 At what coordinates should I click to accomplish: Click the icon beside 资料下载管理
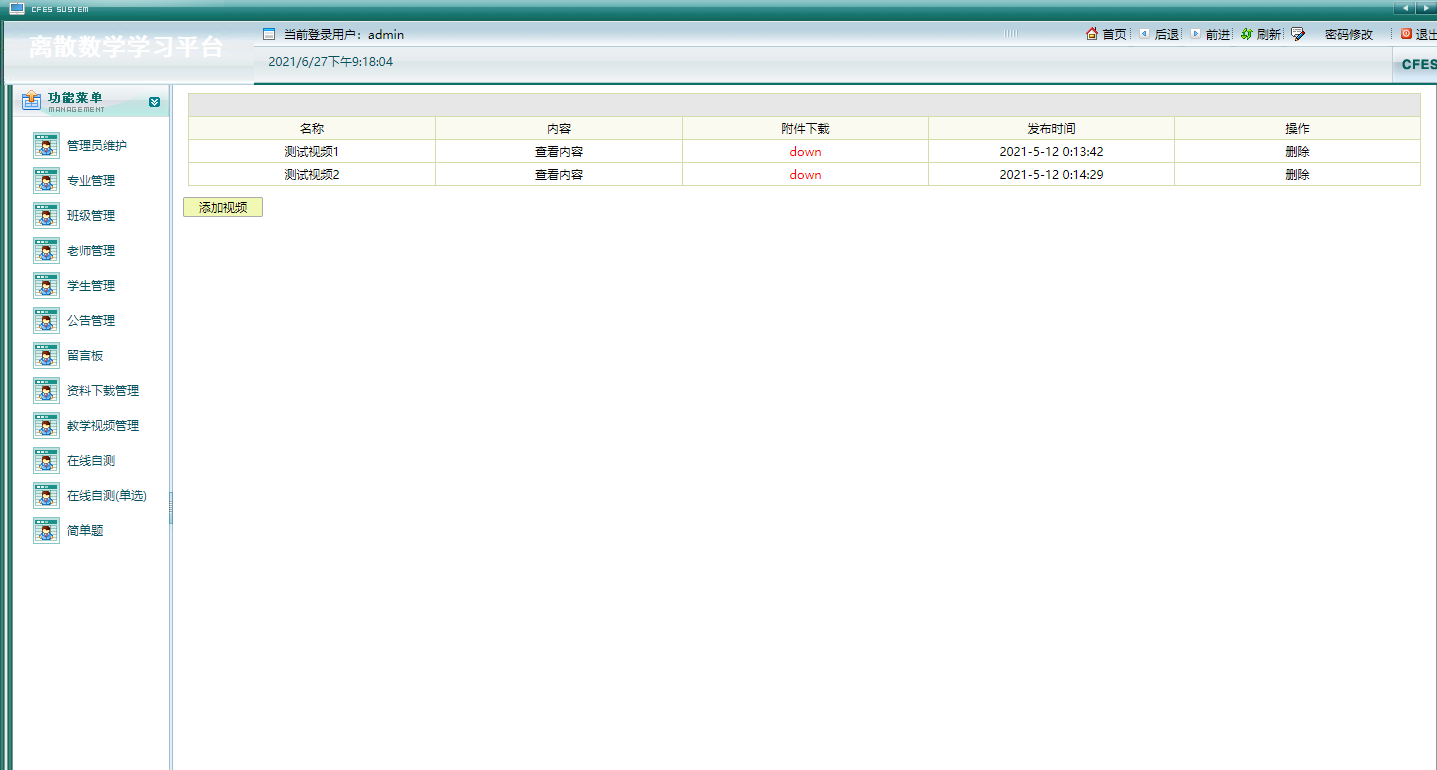pyautogui.click(x=46, y=391)
